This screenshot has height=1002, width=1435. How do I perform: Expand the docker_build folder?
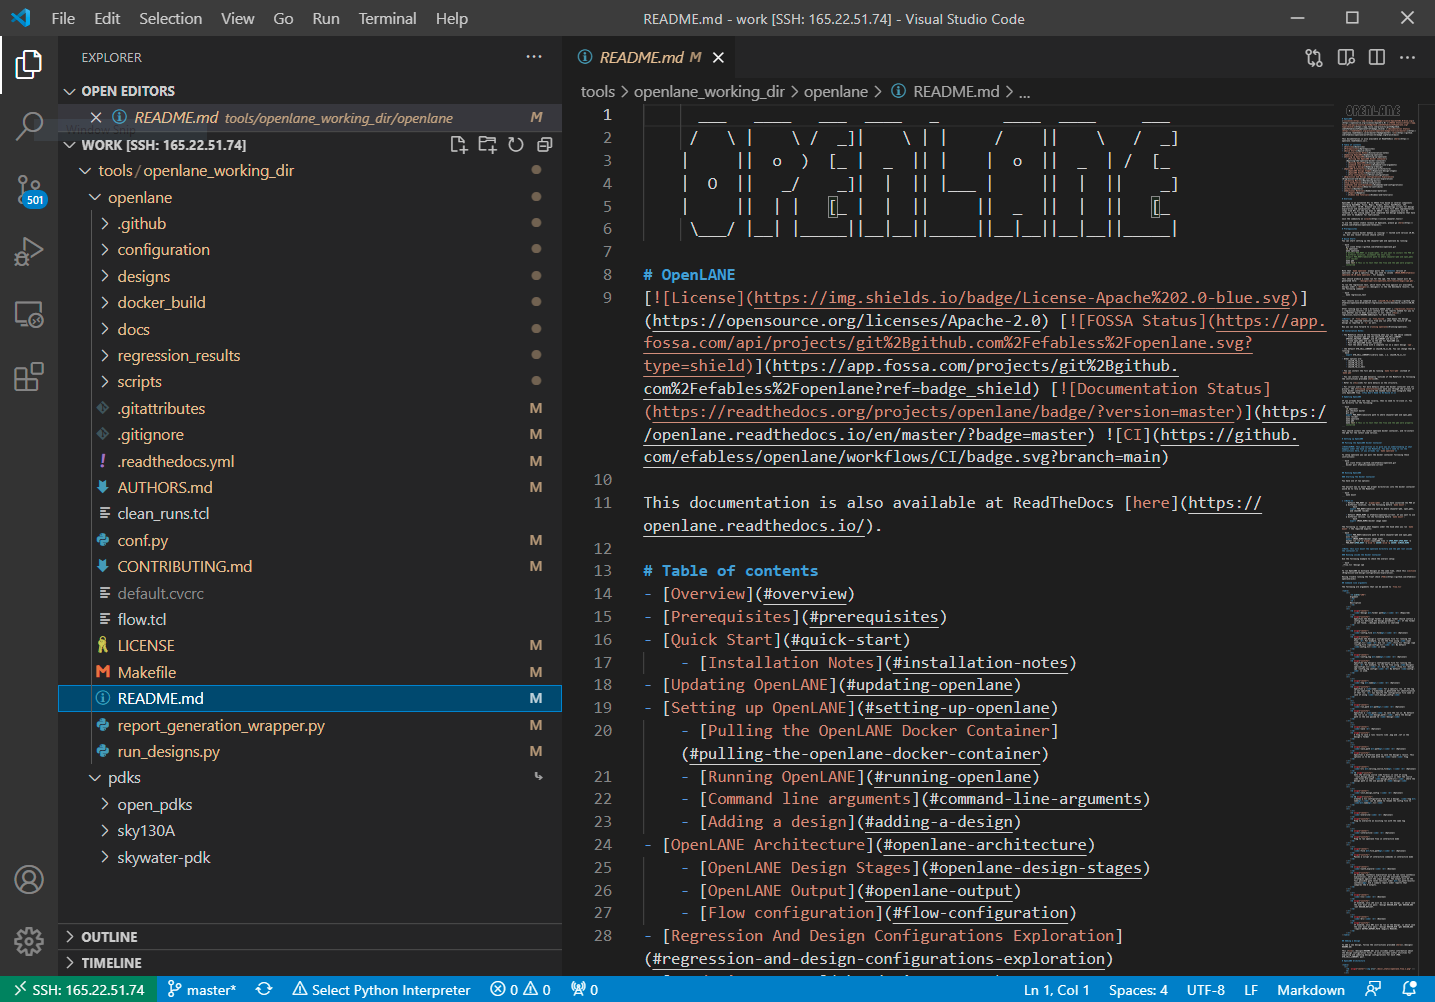pyautogui.click(x=161, y=302)
